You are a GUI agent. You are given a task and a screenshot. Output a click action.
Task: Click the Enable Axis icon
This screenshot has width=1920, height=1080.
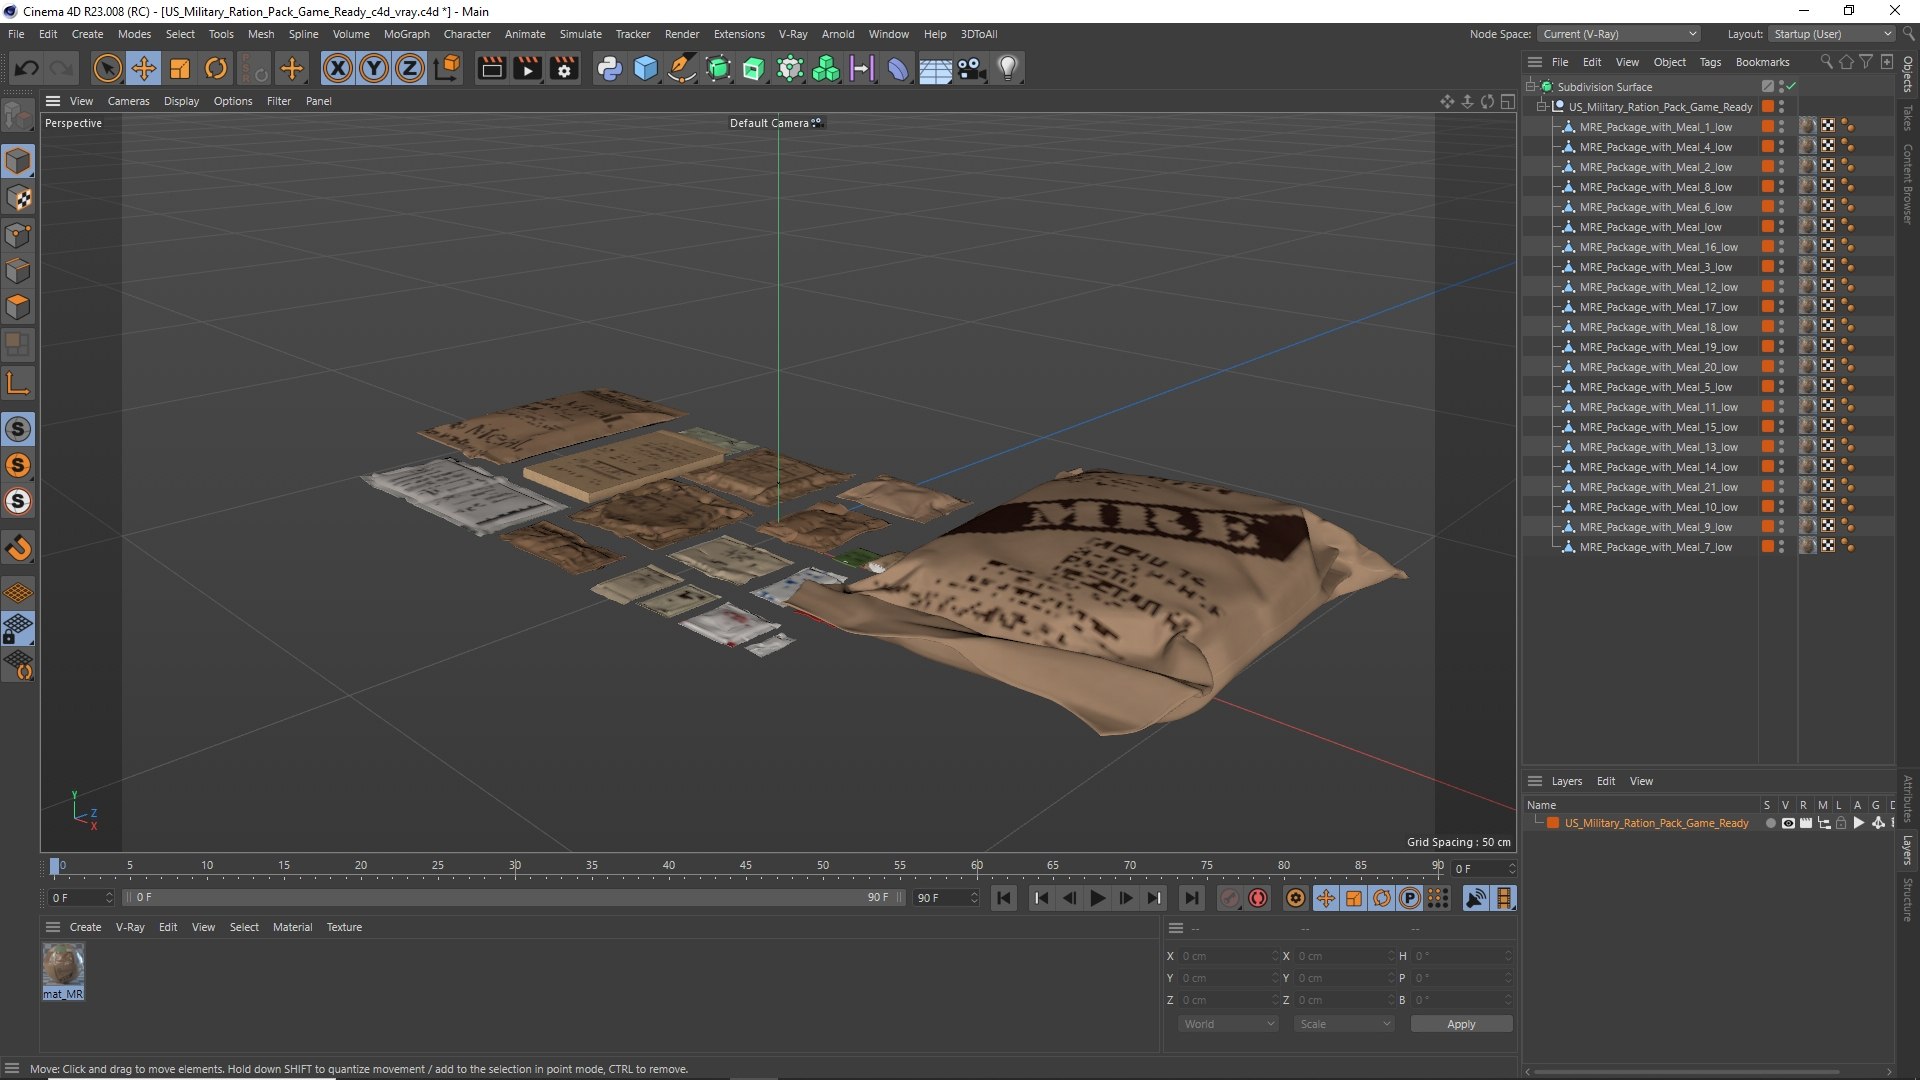pos(18,383)
